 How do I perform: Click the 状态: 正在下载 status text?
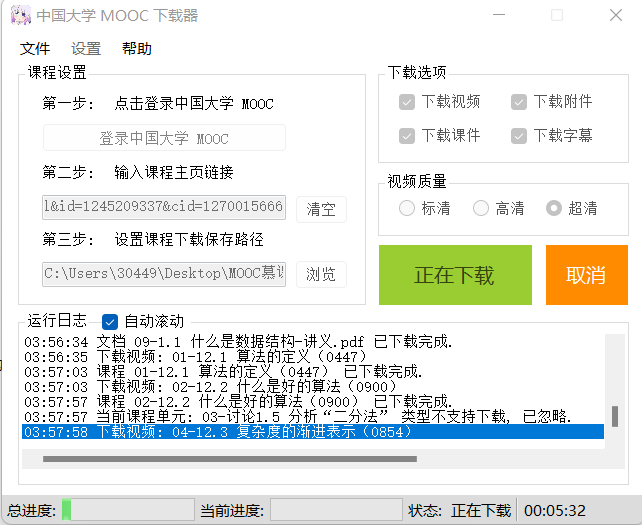click(x=459, y=511)
